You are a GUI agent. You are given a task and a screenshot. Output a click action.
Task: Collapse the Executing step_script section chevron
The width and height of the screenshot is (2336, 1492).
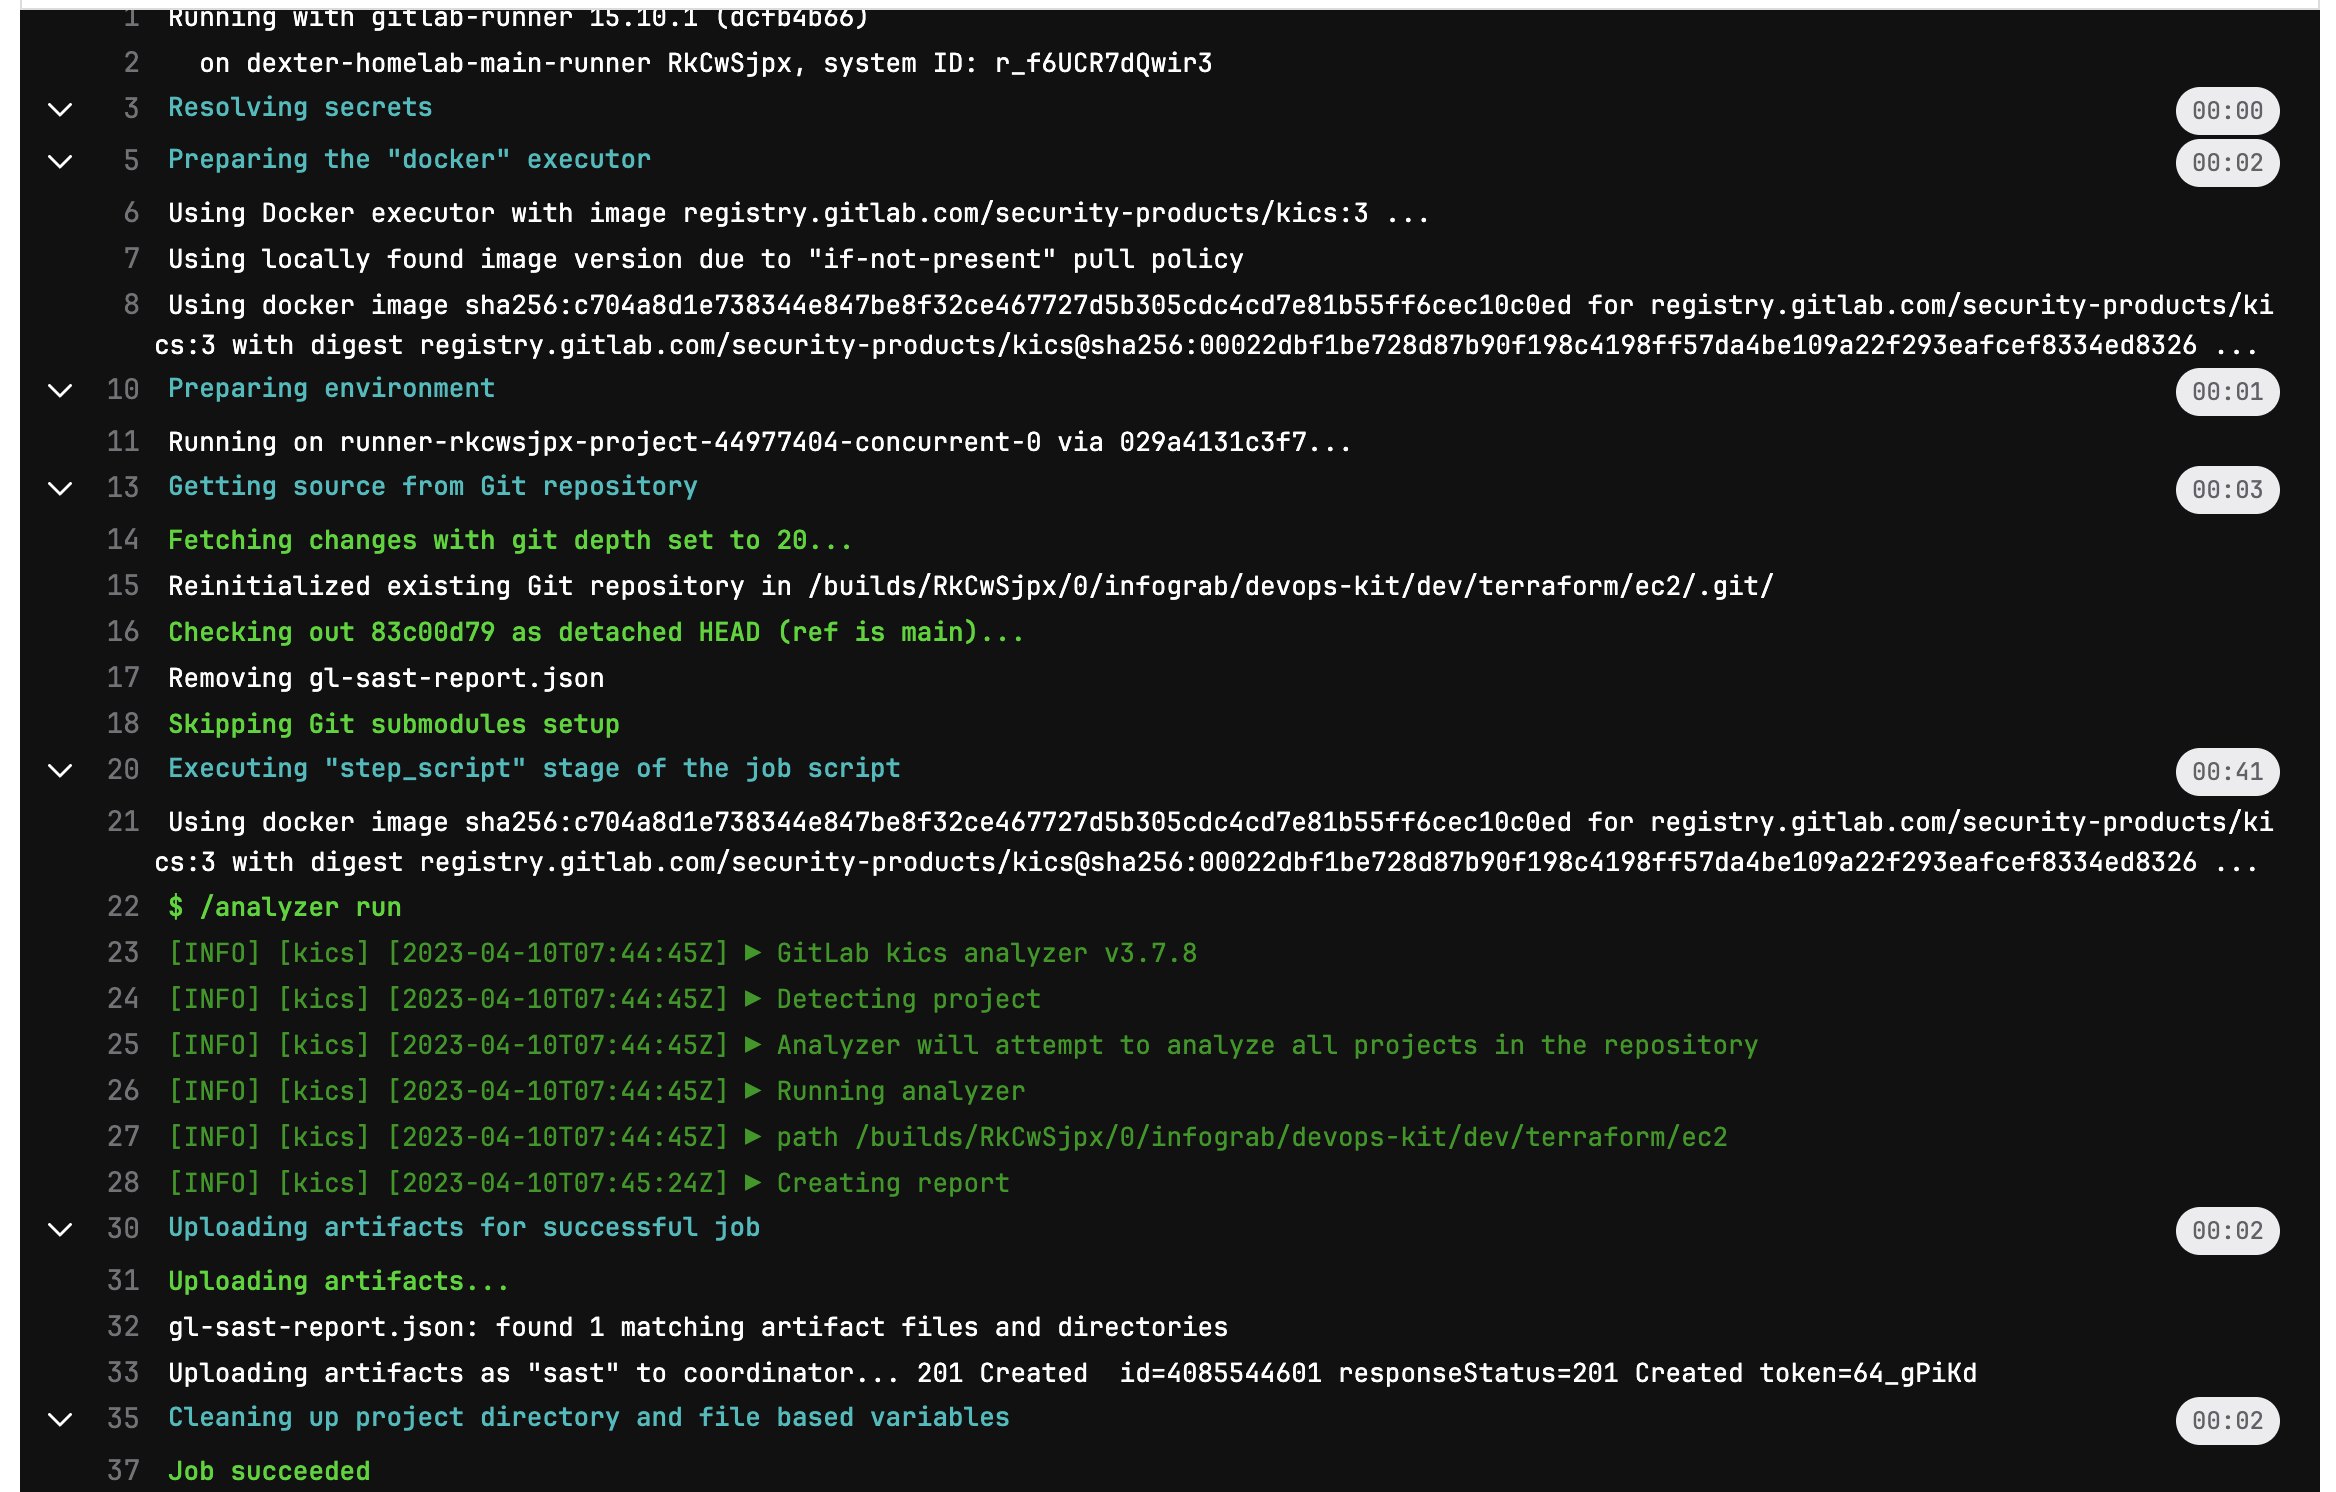point(60,770)
